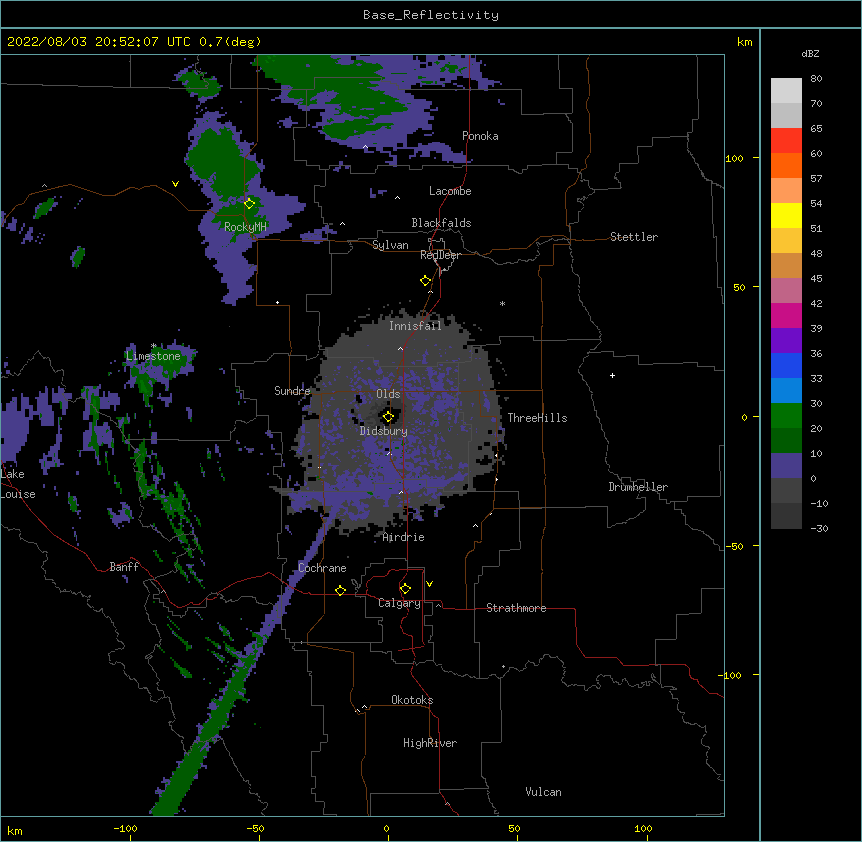Click the yellow diamond marker below Cochrane
The height and width of the screenshot is (842, 862).
click(x=340, y=590)
